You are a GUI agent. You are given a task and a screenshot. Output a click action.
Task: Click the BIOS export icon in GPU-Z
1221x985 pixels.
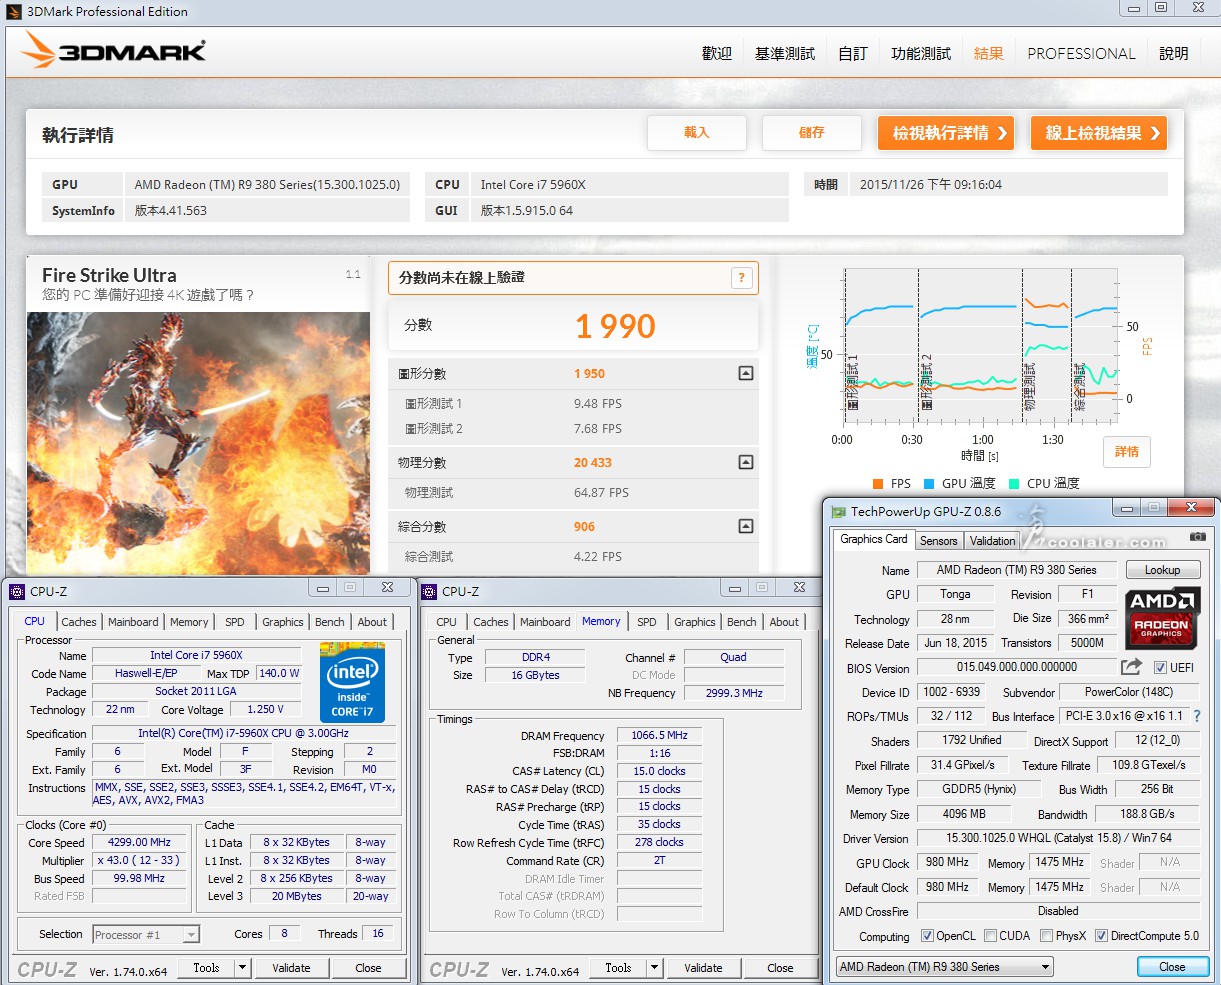click(1131, 667)
